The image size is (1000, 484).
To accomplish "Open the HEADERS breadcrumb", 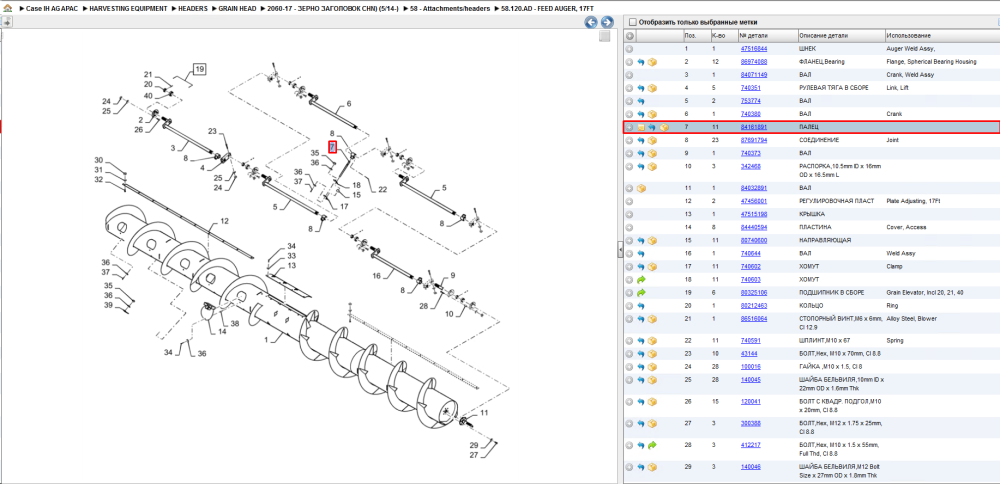I will (x=193, y=10).
